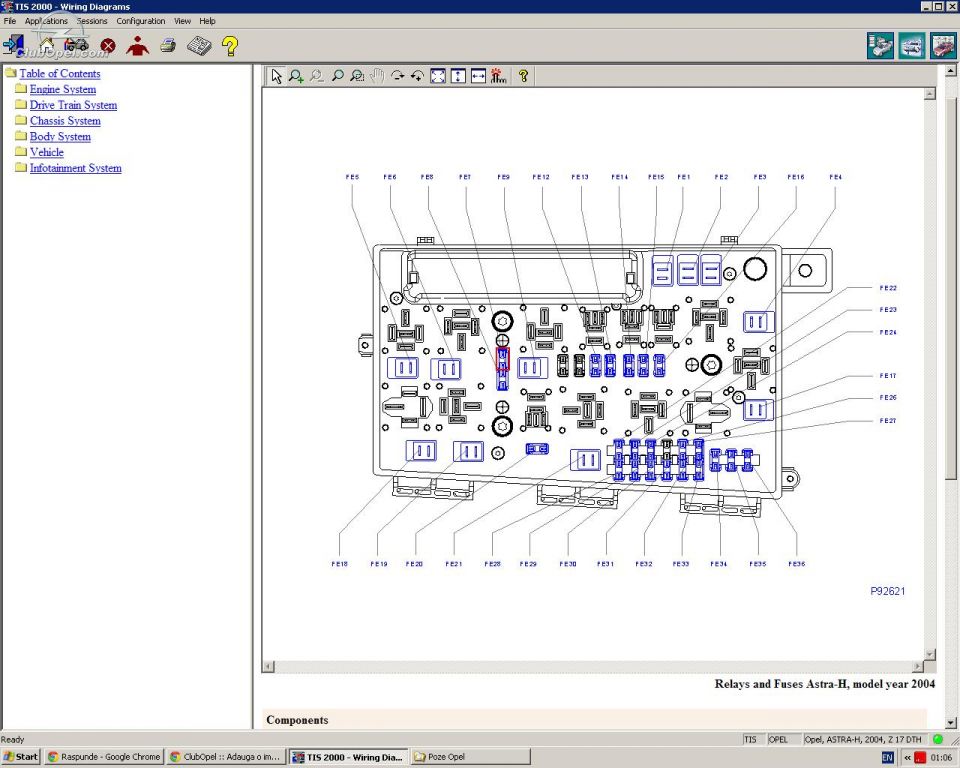The height and width of the screenshot is (768, 960).
Task: Switch to Raspunde - Google Chrome taskbar window
Action: (x=104, y=757)
